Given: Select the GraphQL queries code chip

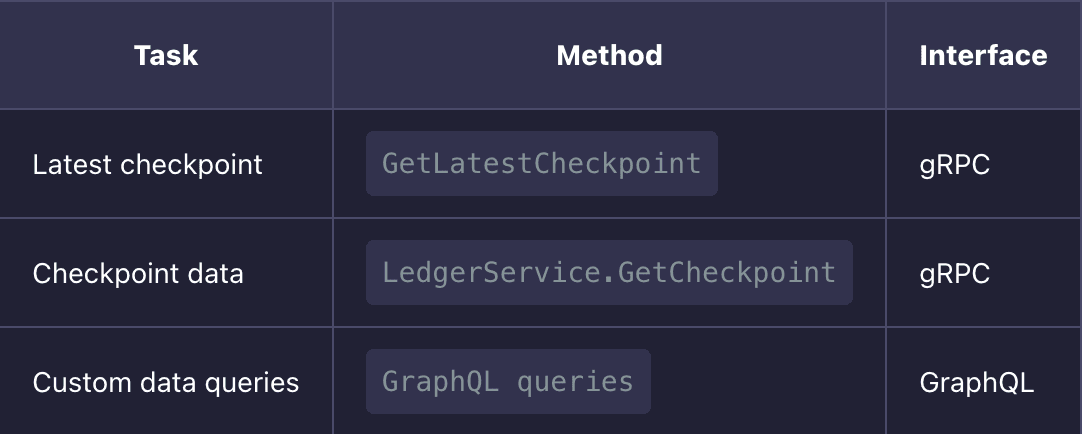Looking at the screenshot, I should (507, 381).
